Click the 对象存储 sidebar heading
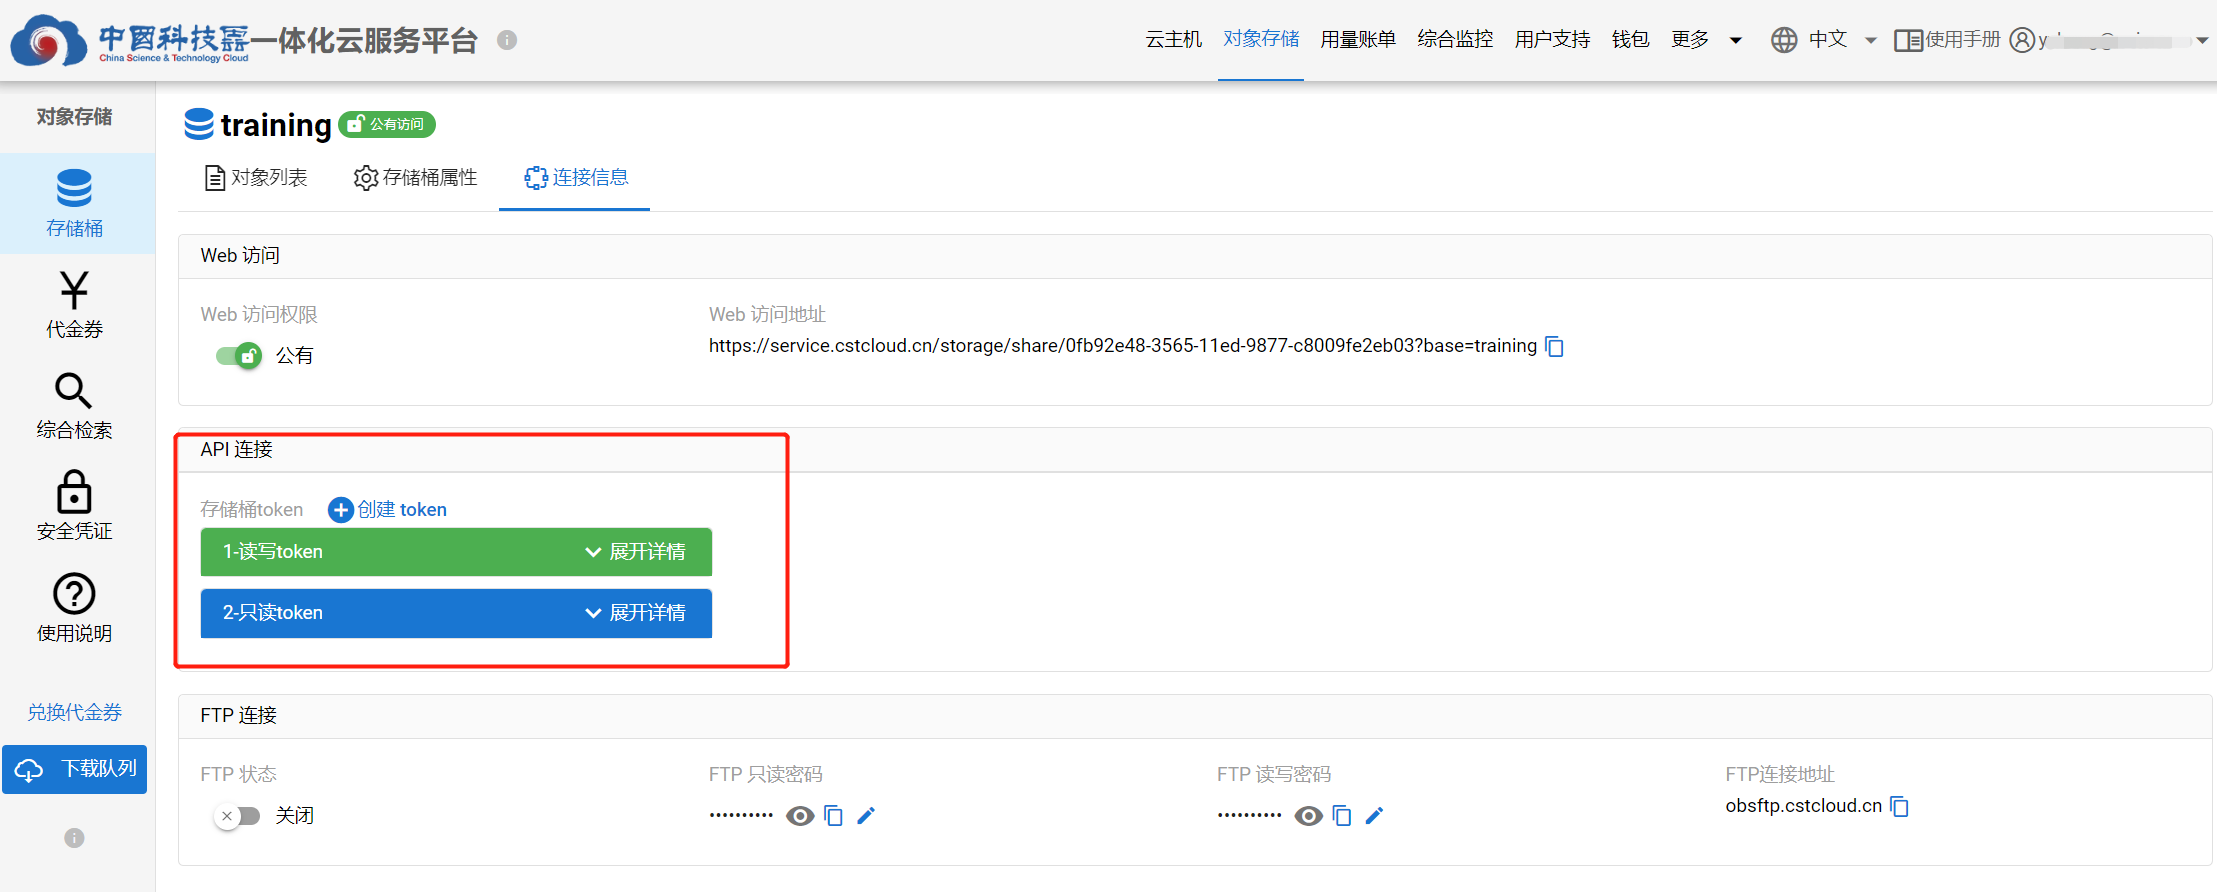Screen dimensions: 2217x892 pos(75,117)
